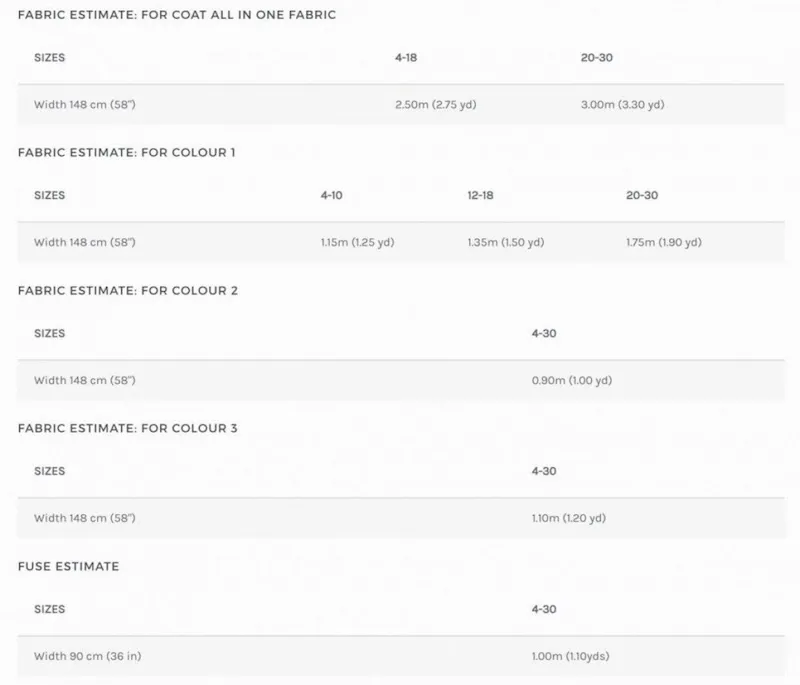The image size is (800, 685).
Task: Click the 12-18 size column header
Action: (480, 196)
